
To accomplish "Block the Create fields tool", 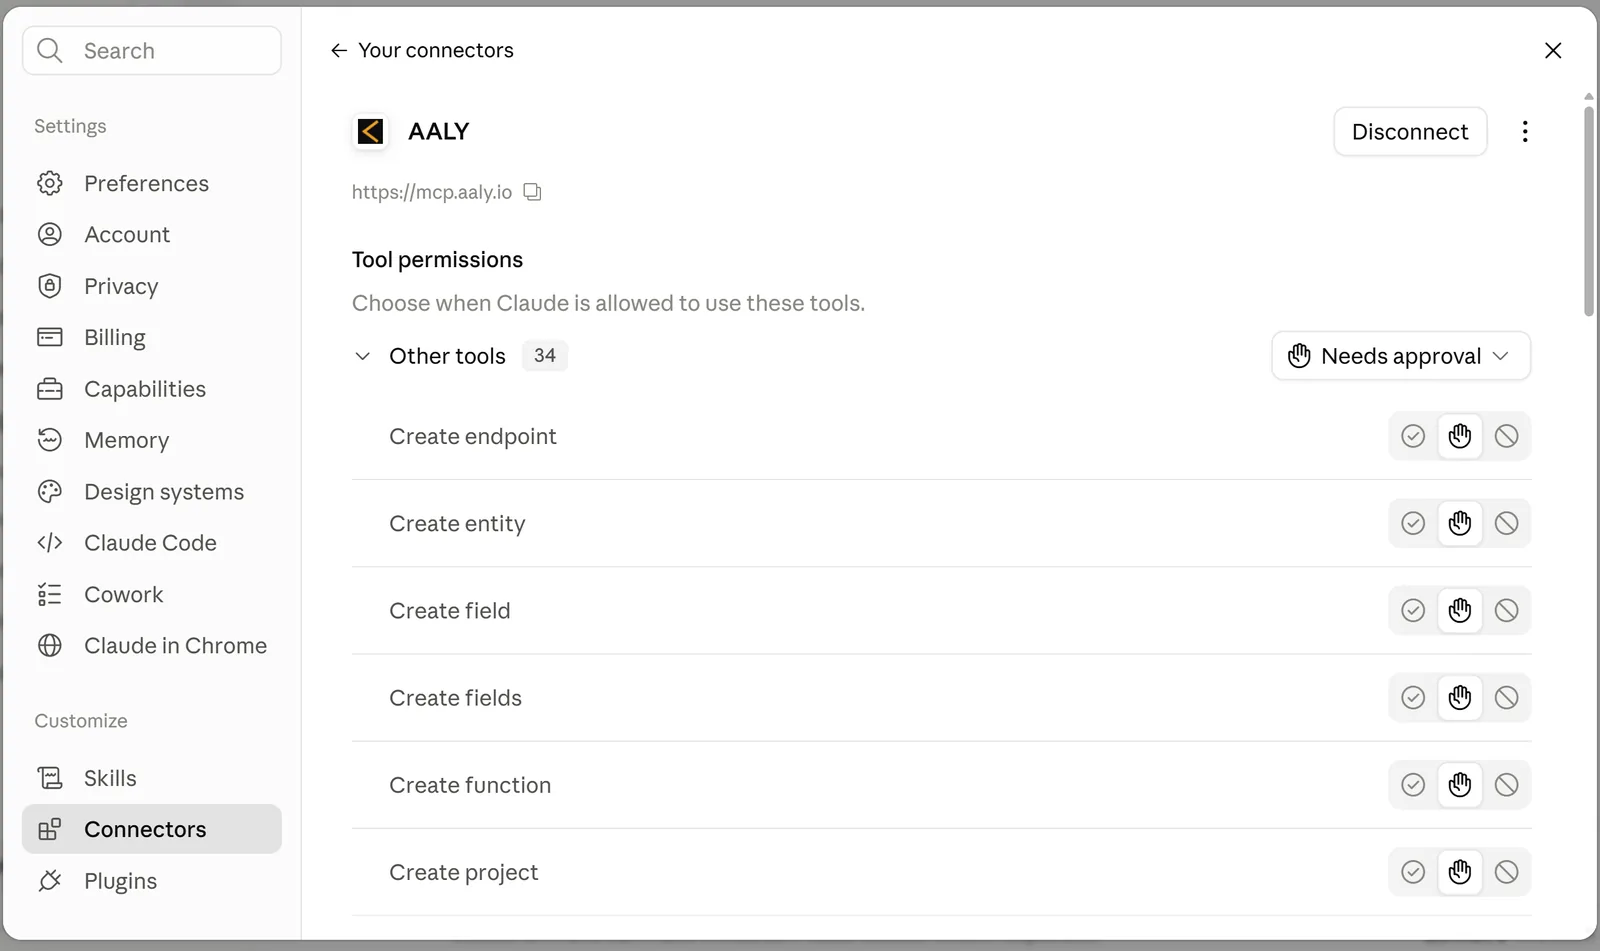I will (x=1507, y=697).
